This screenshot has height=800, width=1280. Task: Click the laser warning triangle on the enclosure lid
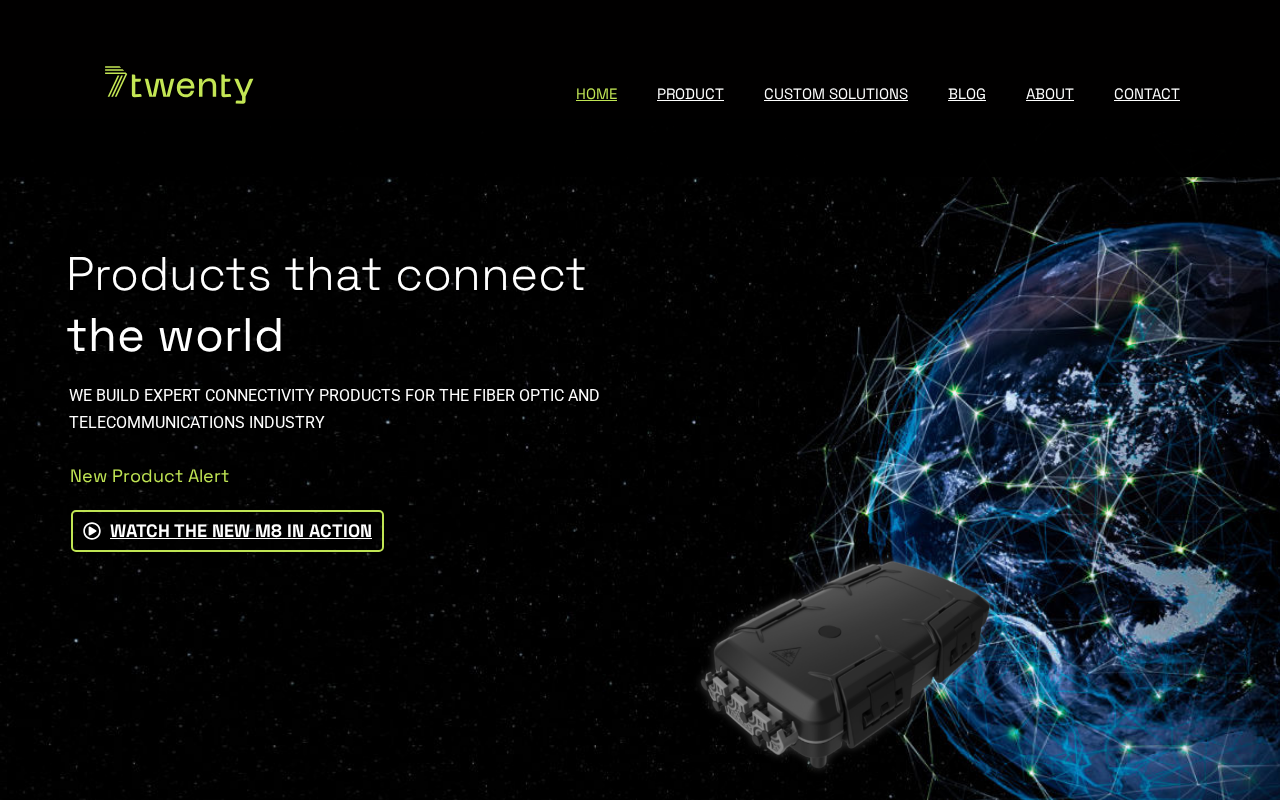(785, 655)
